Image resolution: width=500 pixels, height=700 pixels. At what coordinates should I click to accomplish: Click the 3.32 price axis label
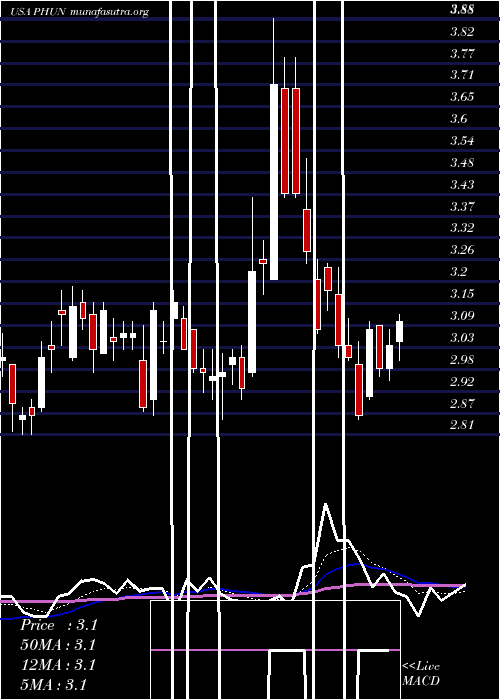click(462, 228)
